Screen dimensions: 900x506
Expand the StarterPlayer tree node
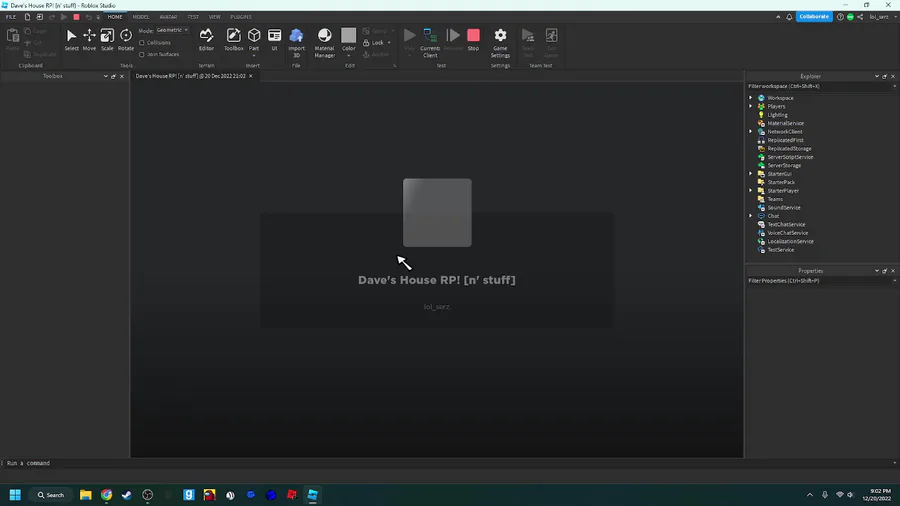751,190
